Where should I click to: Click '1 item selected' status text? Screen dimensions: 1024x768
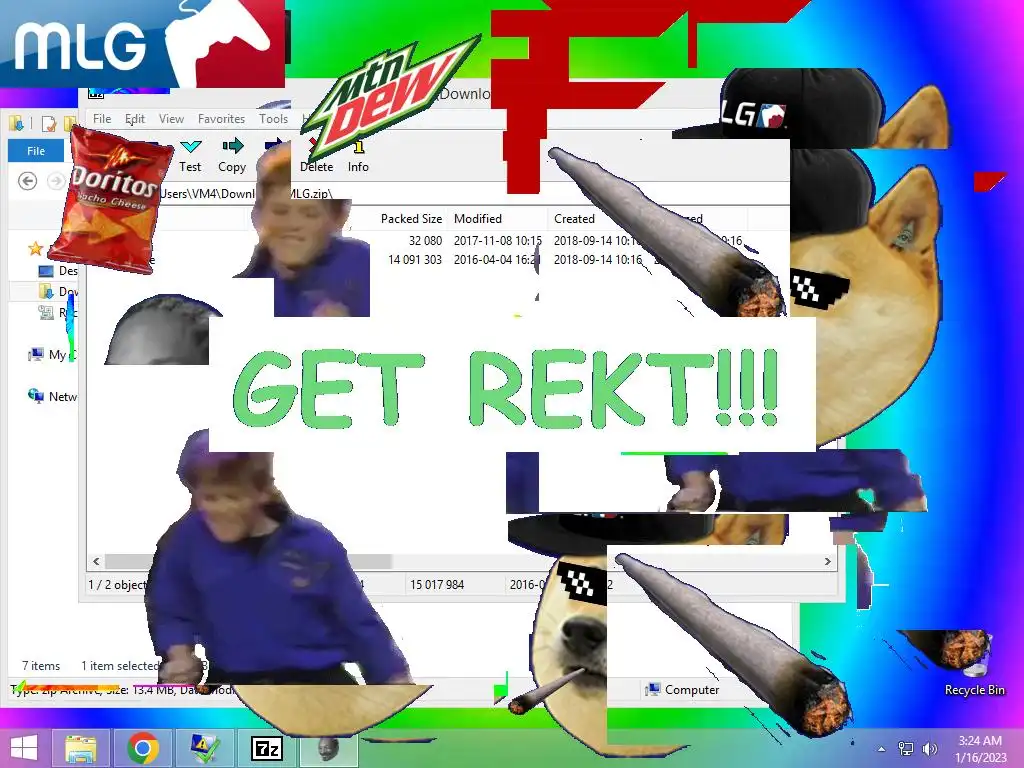point(120,665)
